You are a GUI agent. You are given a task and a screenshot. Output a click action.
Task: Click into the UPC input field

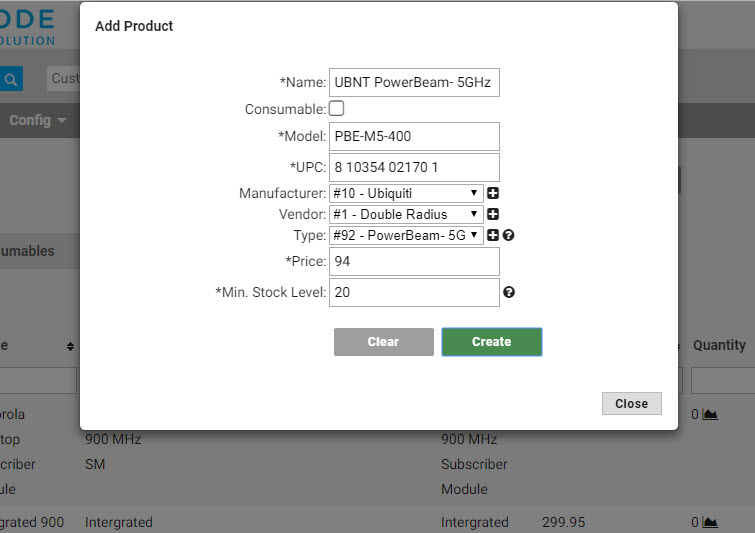tap(414, 167)
